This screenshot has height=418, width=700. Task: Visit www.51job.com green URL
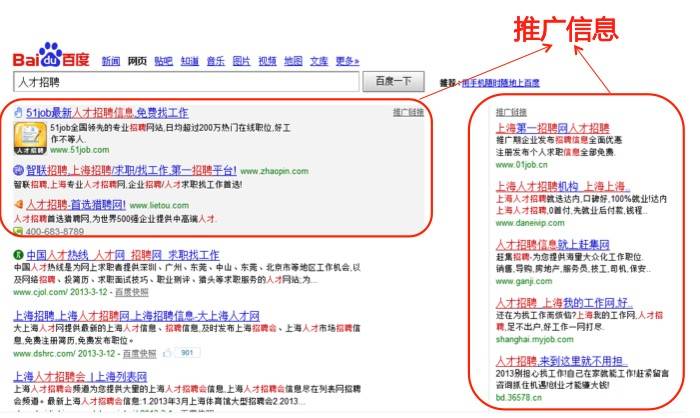(x=79, y=150)
